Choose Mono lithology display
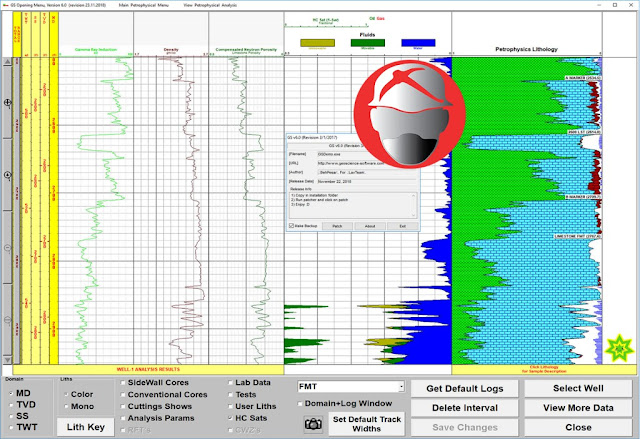 click(66, 406)
